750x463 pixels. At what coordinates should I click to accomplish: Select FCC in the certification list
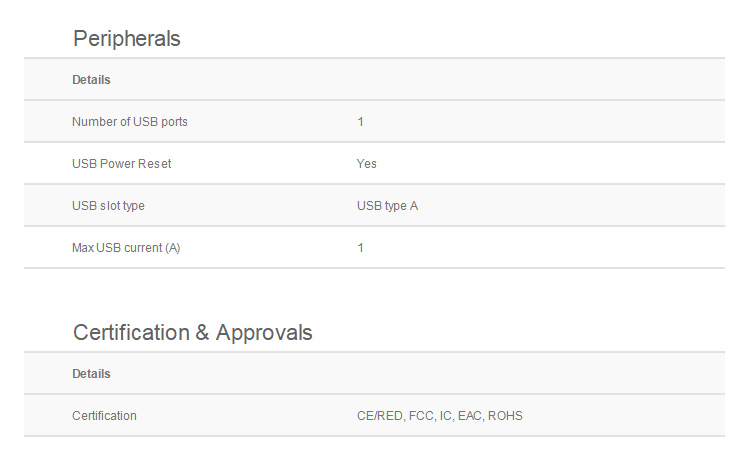420,416
